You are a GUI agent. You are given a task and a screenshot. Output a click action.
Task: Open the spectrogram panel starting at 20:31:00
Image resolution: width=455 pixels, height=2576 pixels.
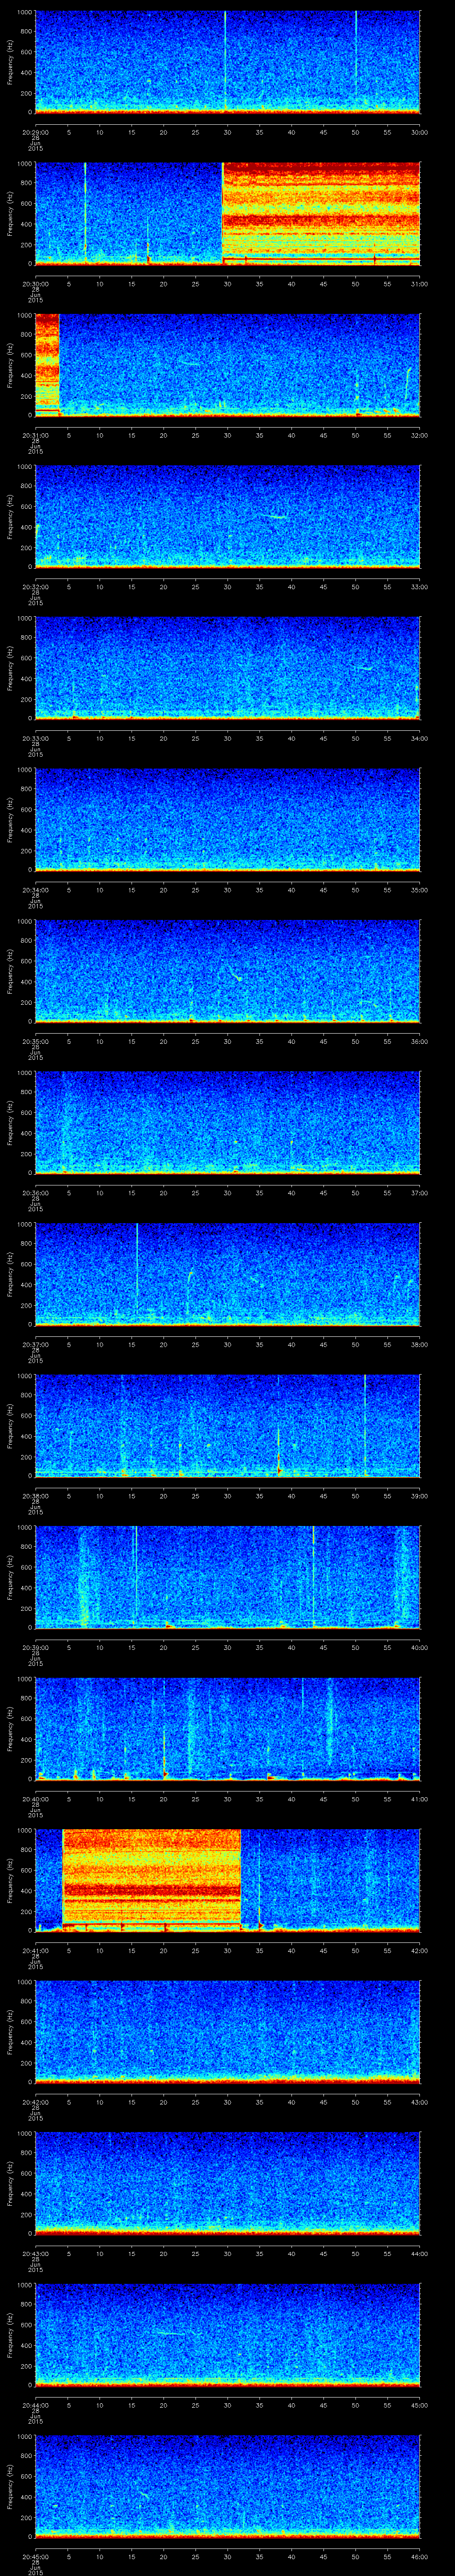point(227,365)
